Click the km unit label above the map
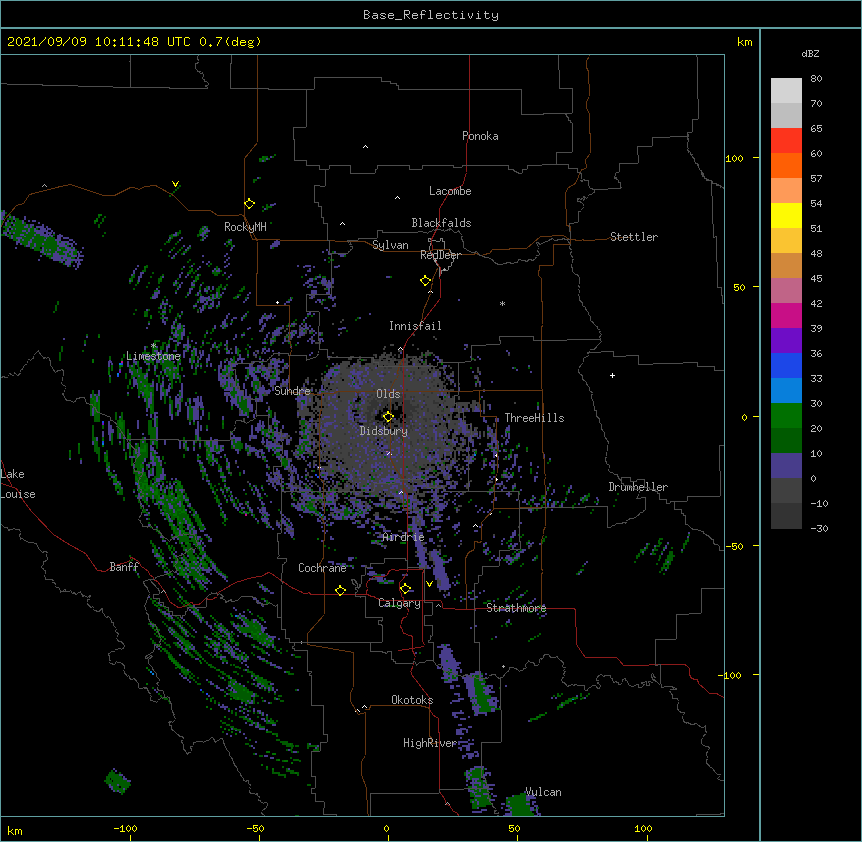This screenshot has width=862, height=842. tap(744, 42)
